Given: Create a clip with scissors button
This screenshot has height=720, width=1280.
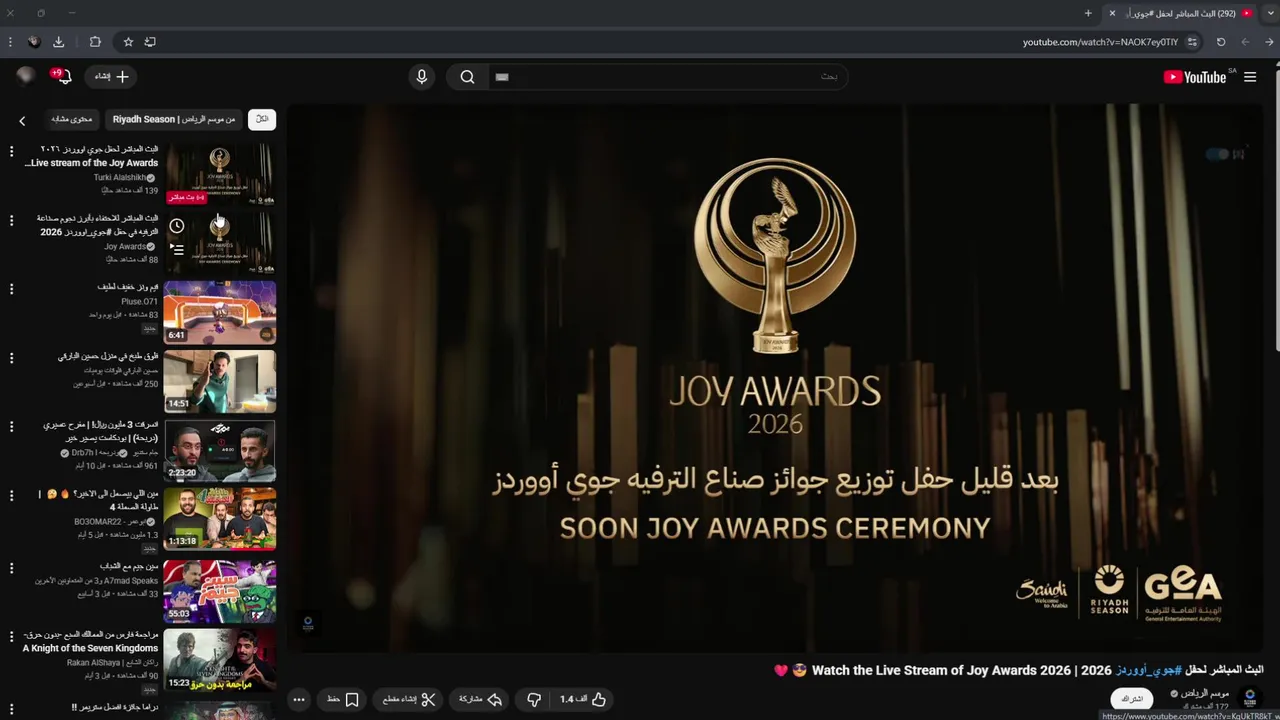Looking at the screenshot, I should (408, 699).
